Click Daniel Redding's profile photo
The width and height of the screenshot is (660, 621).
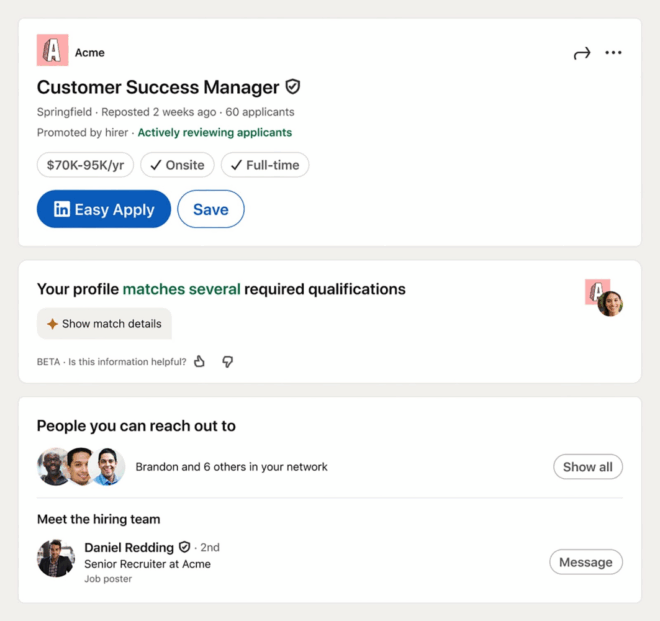tap(56, 559)
